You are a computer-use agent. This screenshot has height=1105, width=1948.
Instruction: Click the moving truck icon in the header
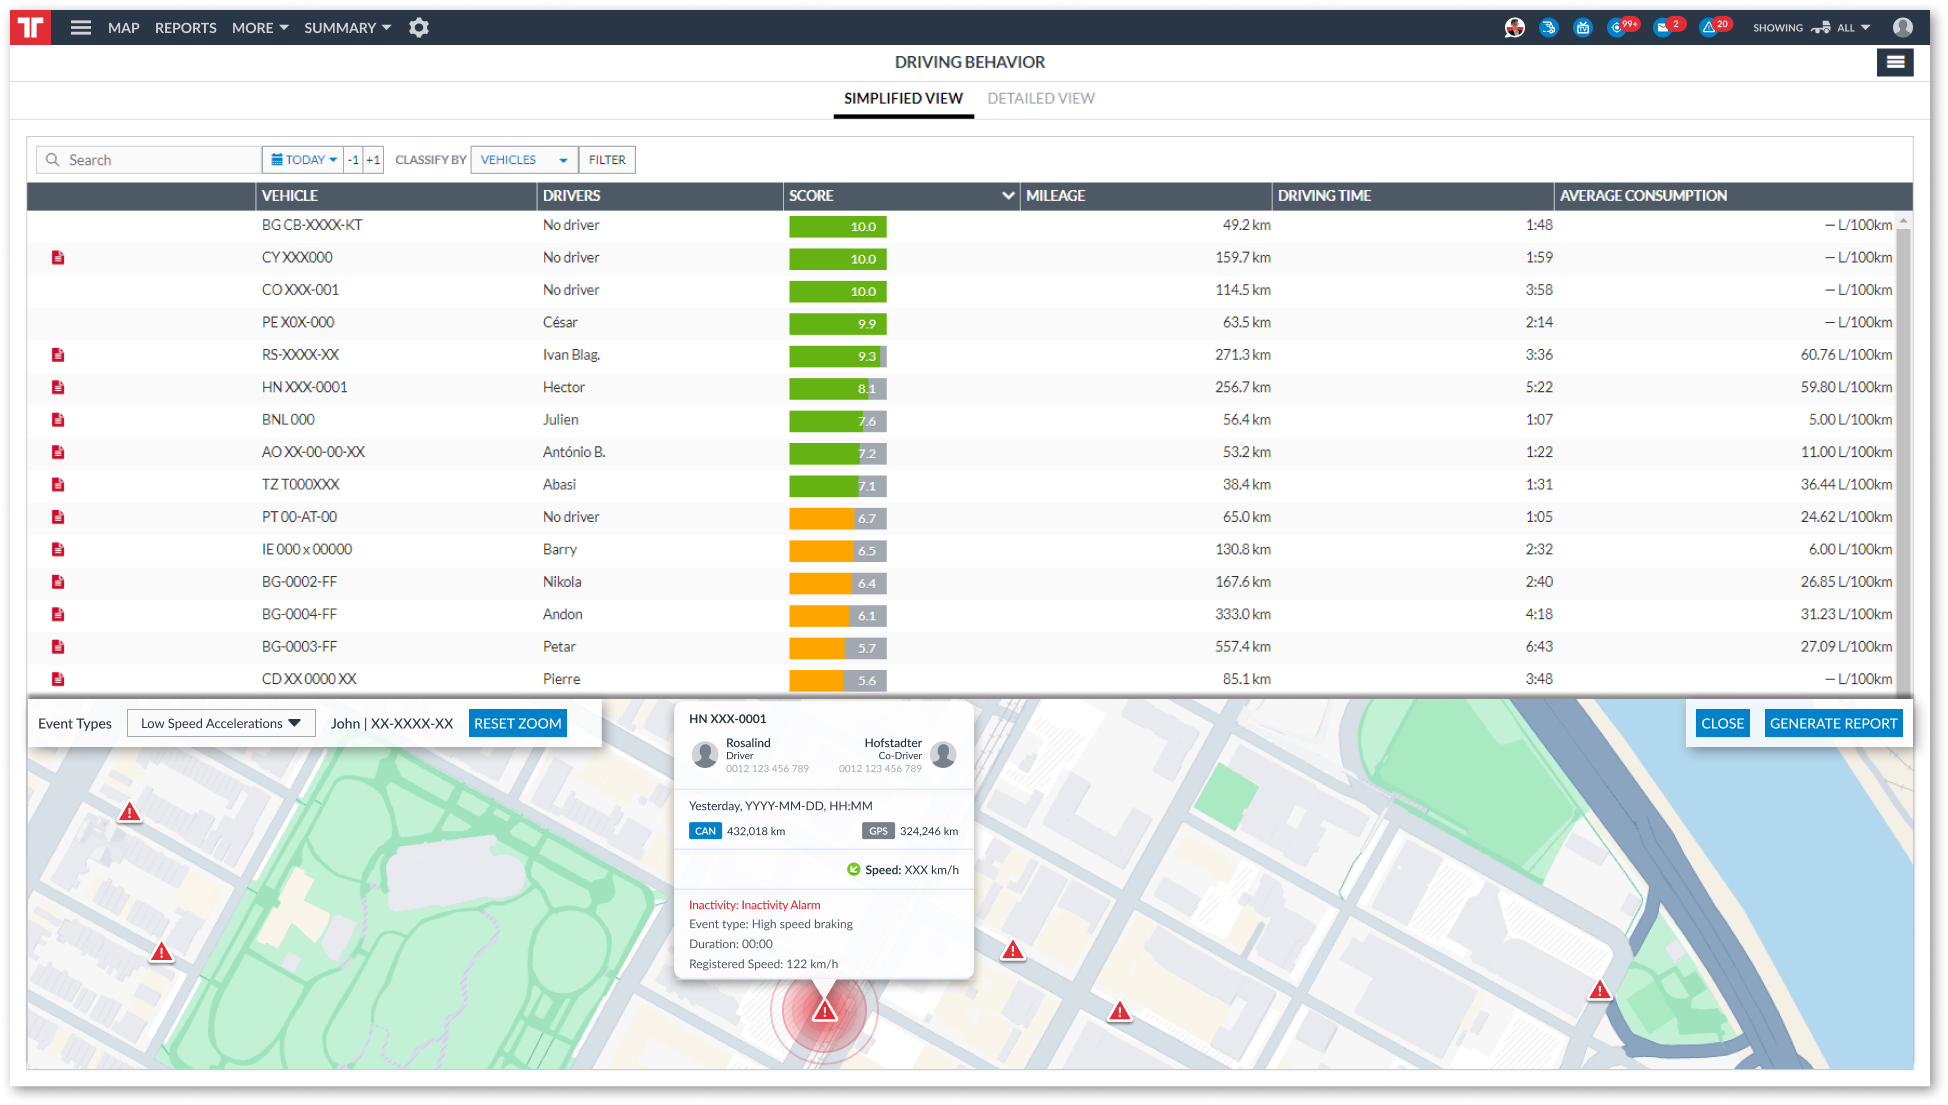[1549, 28]
